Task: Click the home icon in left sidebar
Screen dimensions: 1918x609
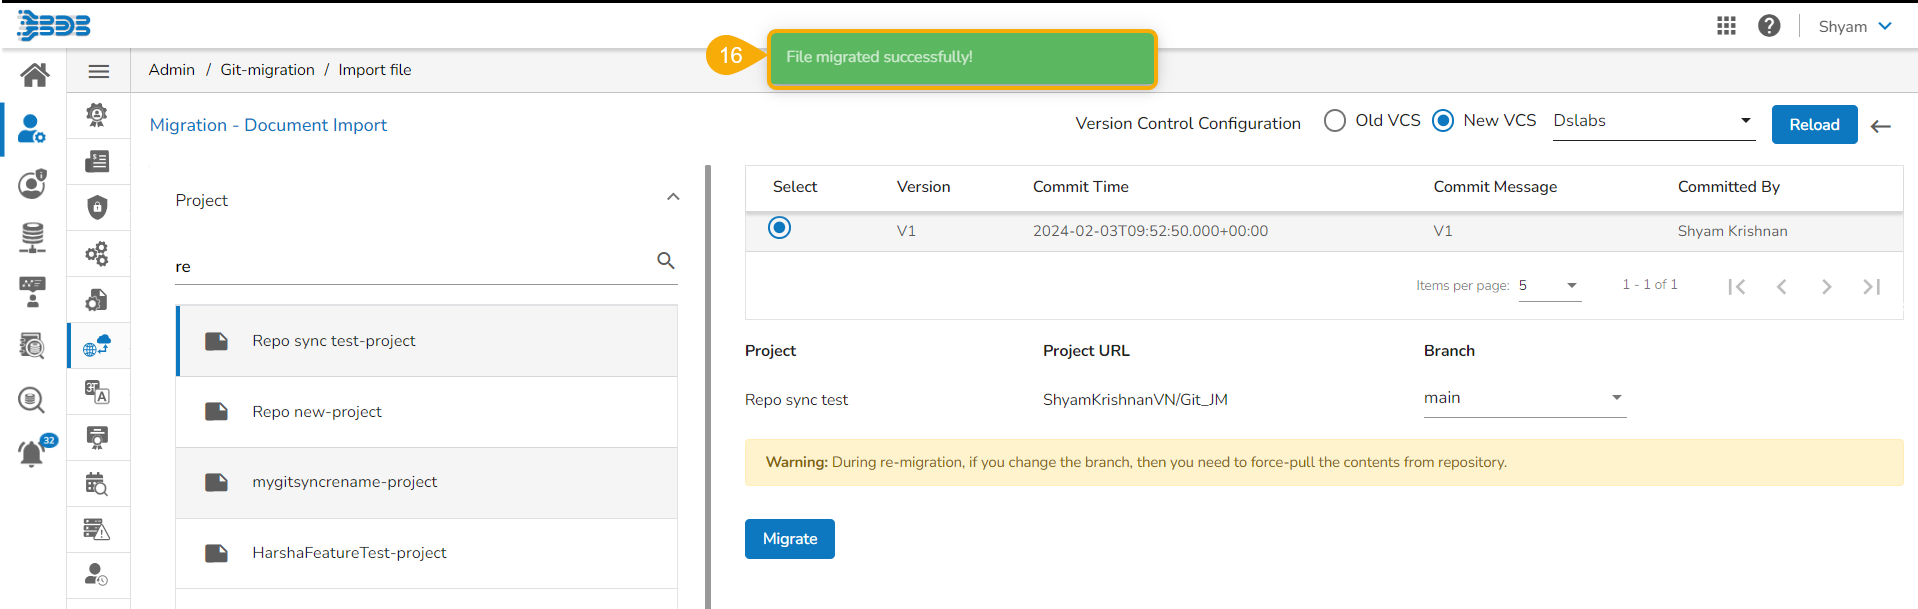Action: pyautogui.click(x=34, y=75)
